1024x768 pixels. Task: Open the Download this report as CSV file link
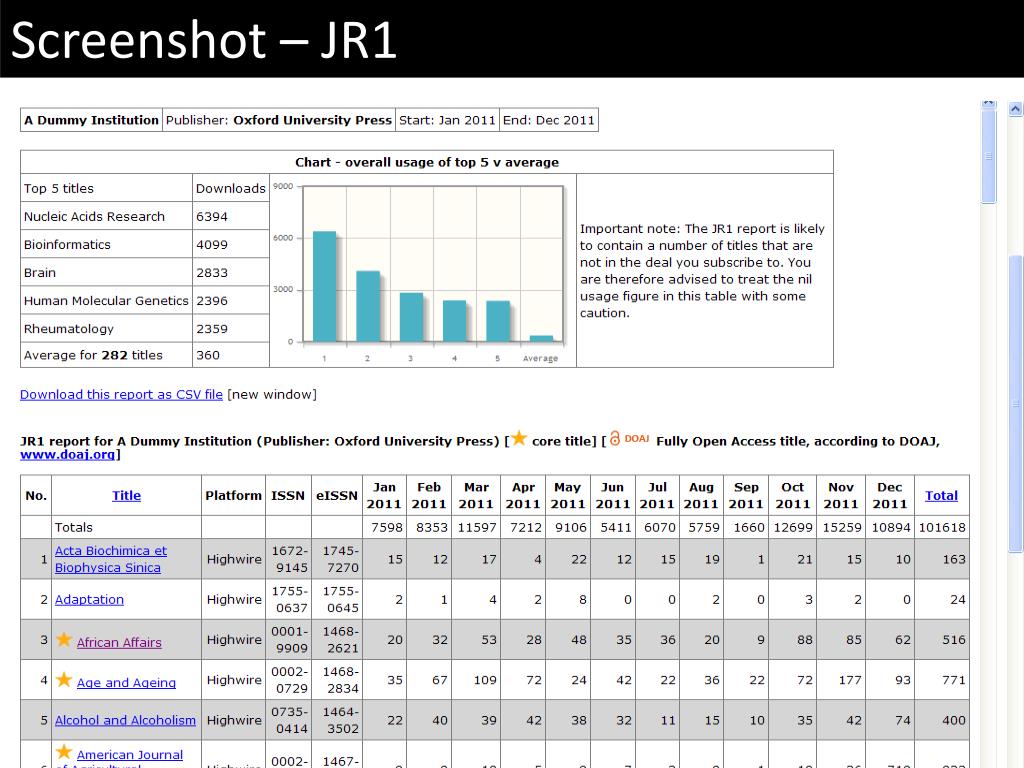pyautogui.click(x=121, y=394)
